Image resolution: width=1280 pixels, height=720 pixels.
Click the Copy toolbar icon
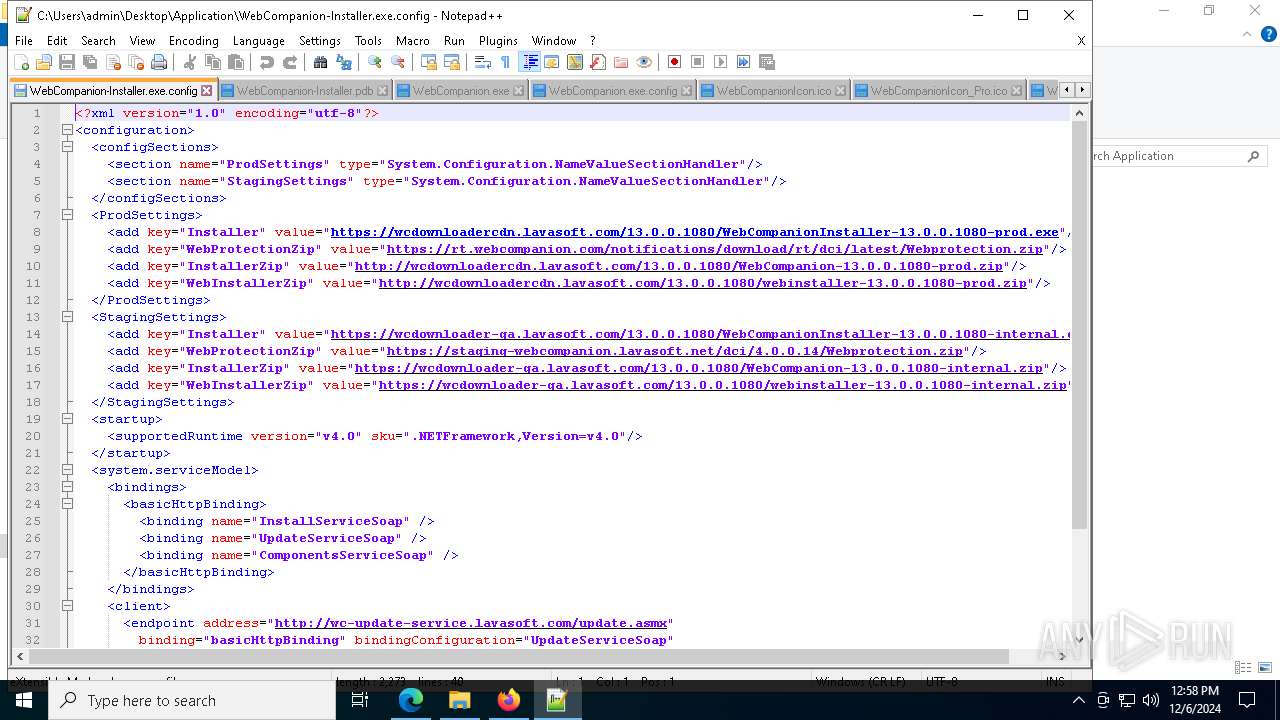point(213,62)
